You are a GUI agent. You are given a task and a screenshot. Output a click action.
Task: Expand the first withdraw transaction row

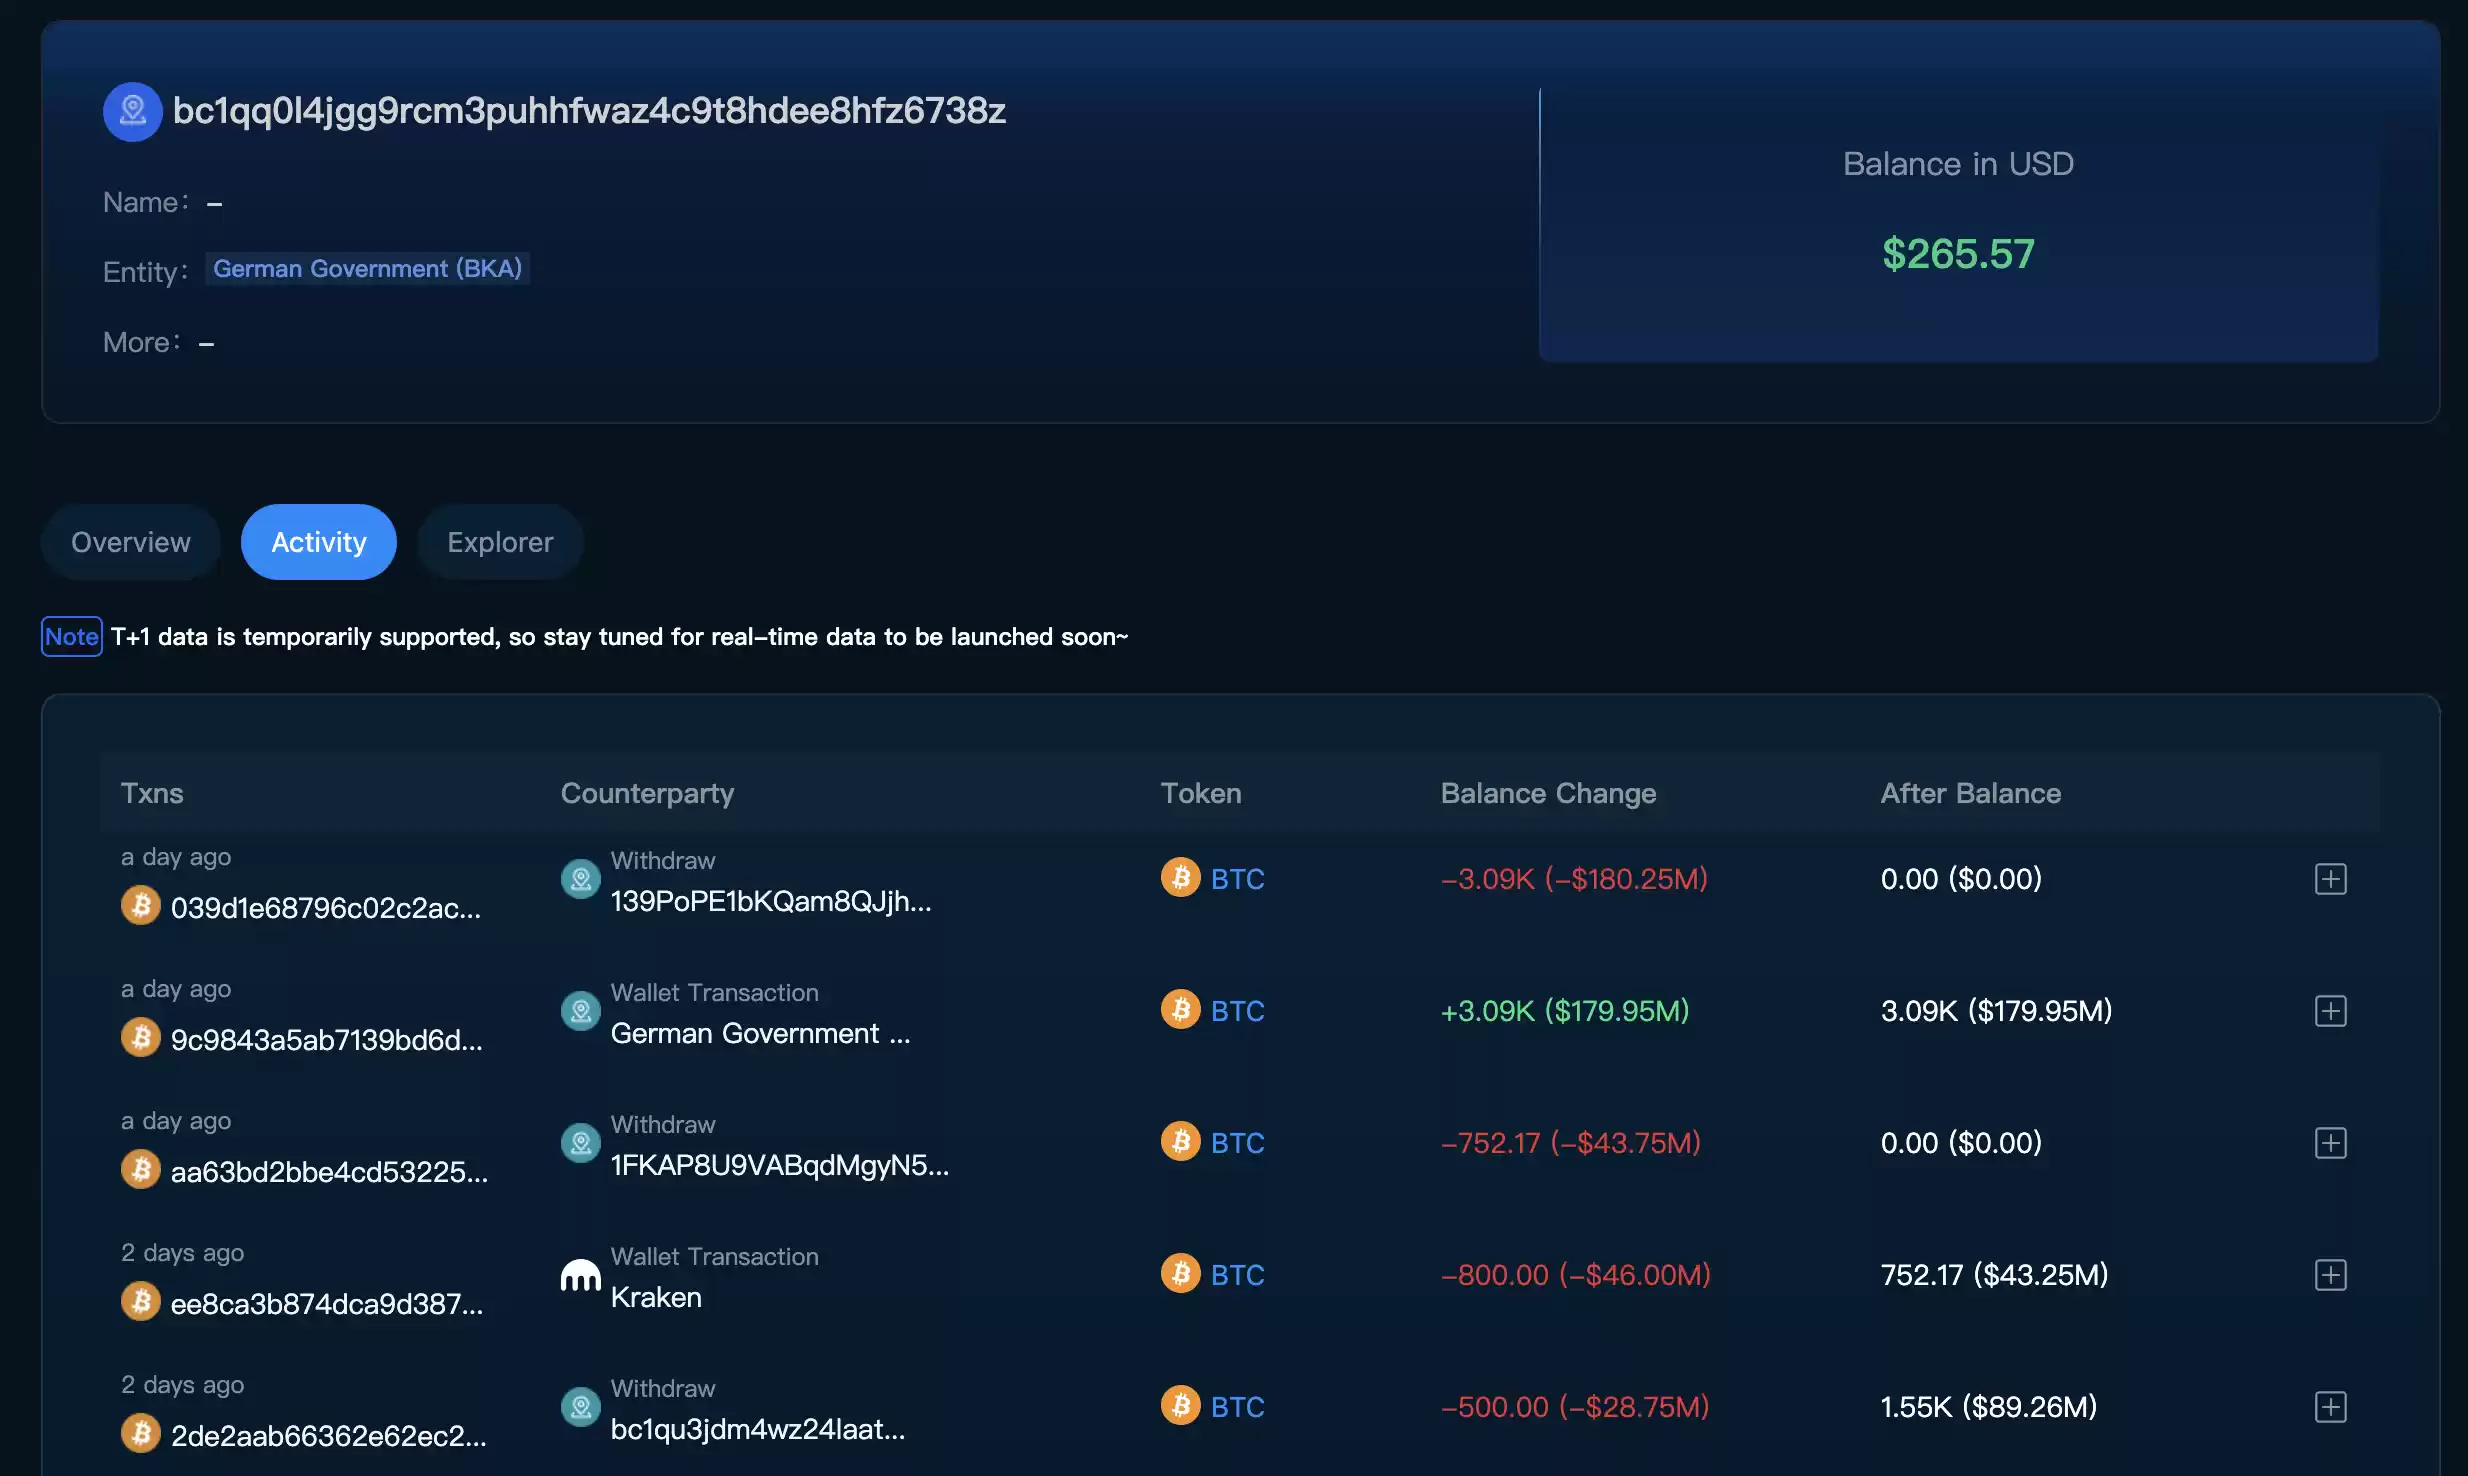(2330, 879)
